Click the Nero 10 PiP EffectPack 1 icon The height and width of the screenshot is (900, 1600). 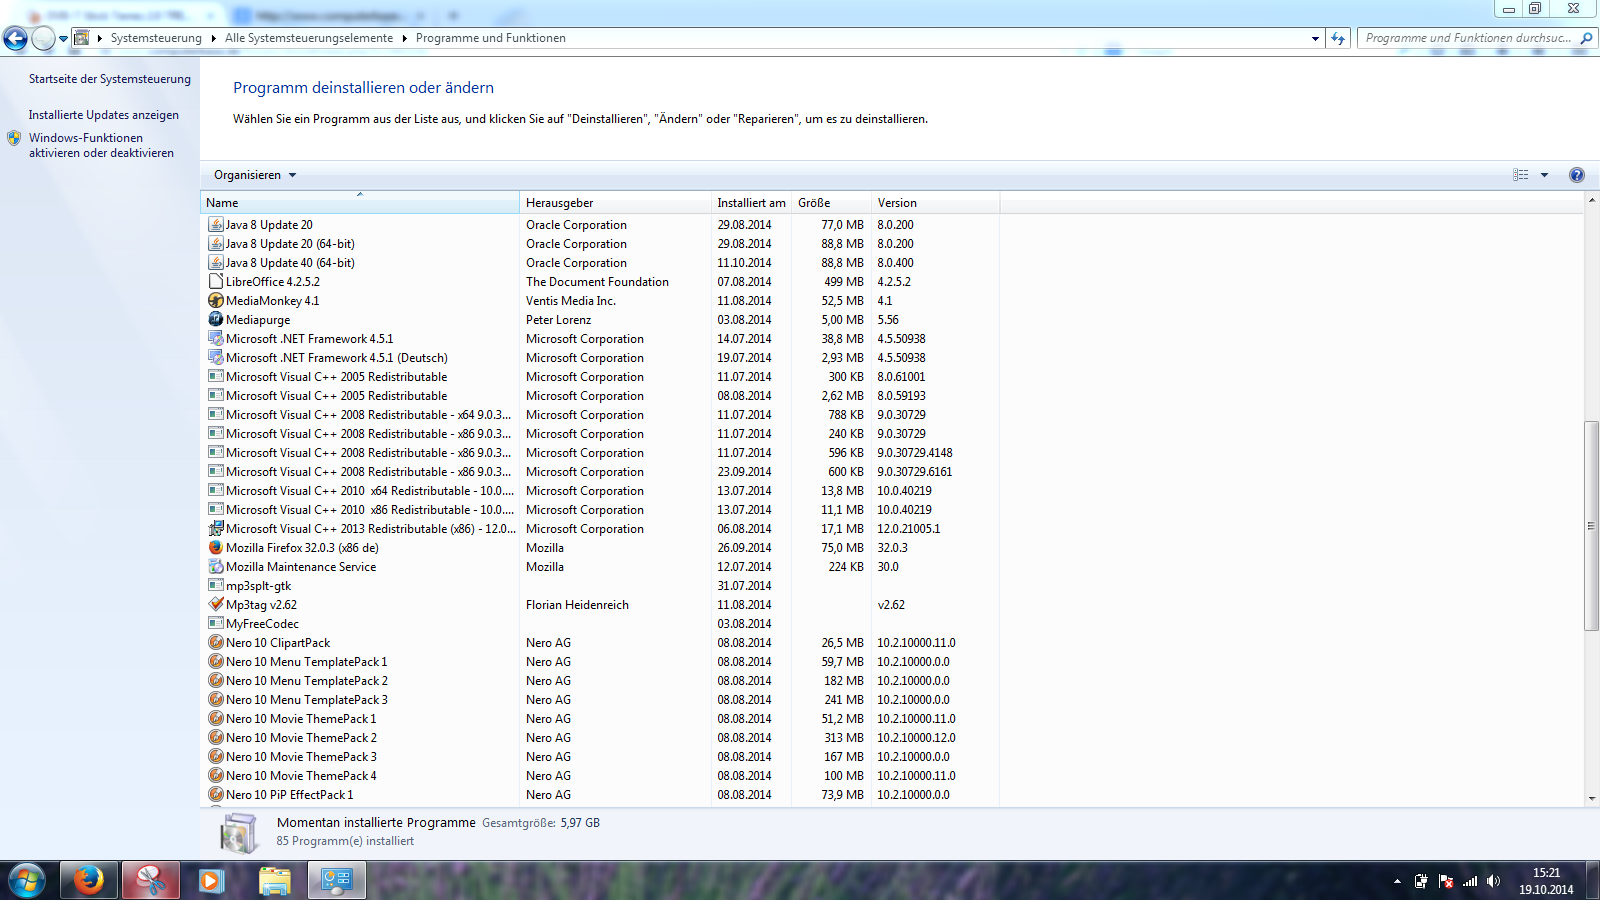216,795
